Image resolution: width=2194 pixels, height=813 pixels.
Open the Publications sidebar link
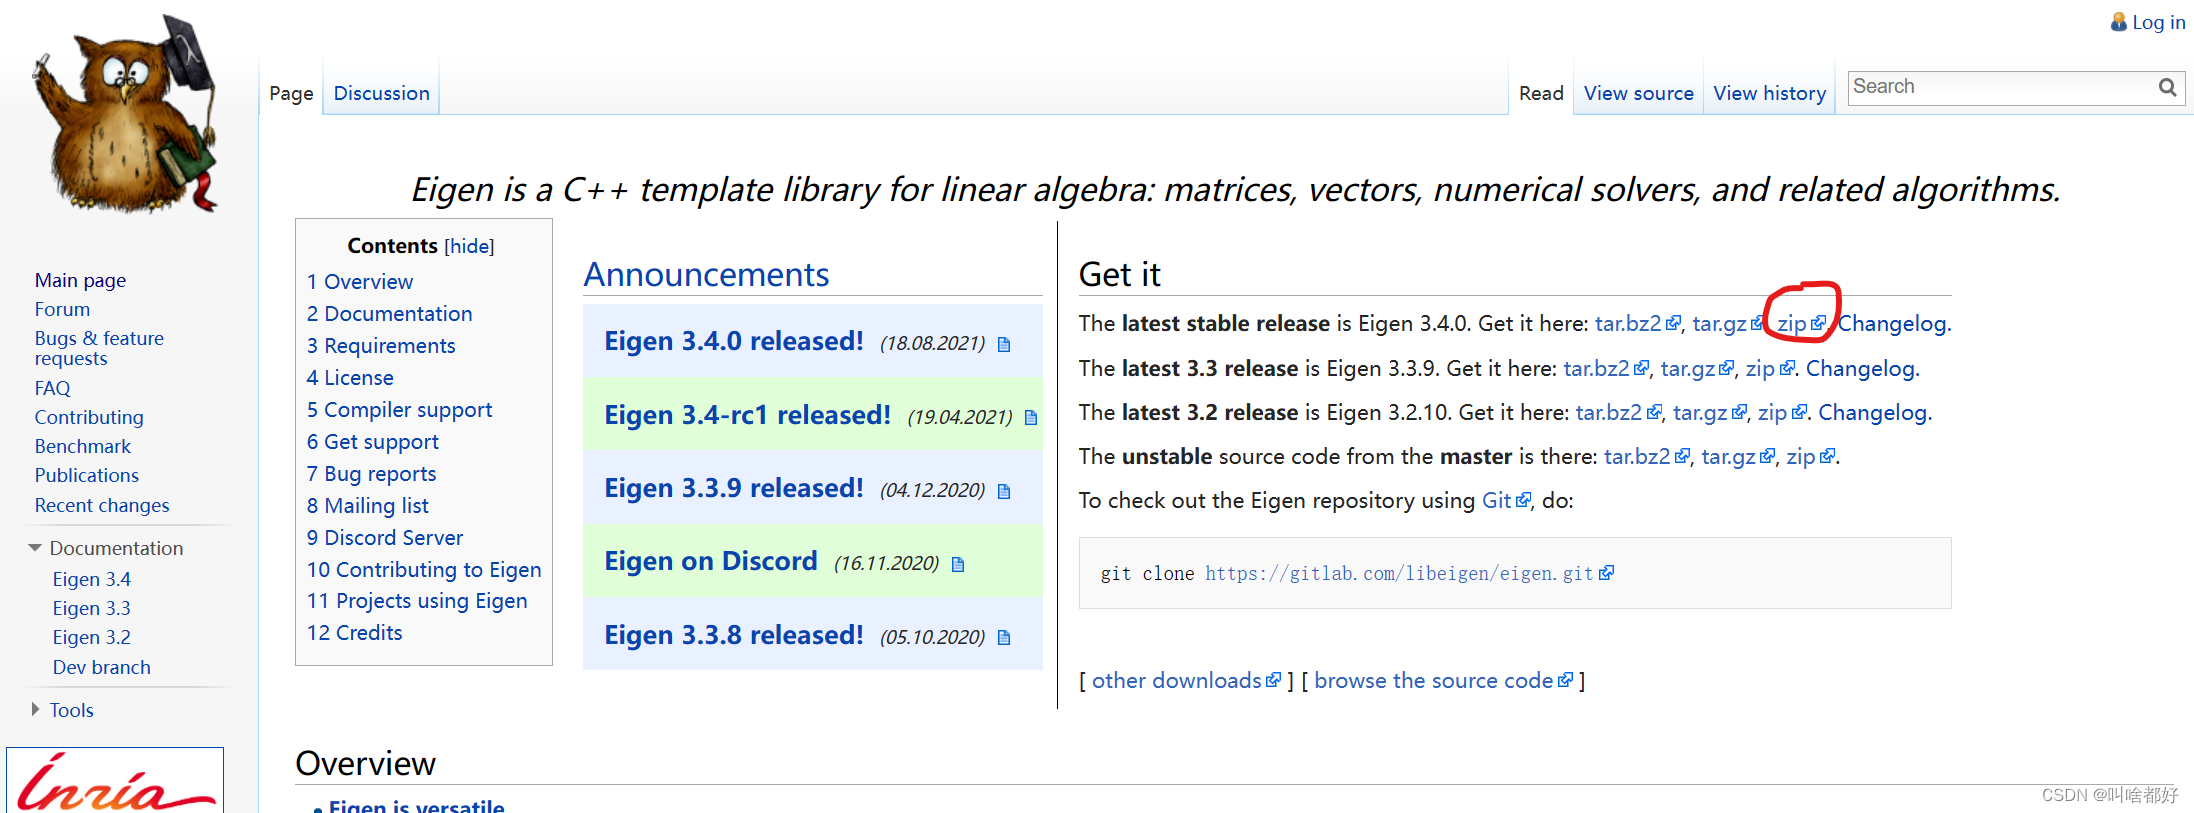87,475
